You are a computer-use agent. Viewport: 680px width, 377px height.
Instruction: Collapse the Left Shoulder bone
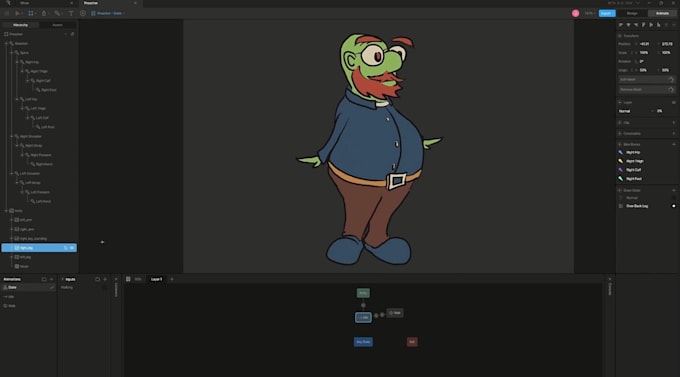point(11,174)
